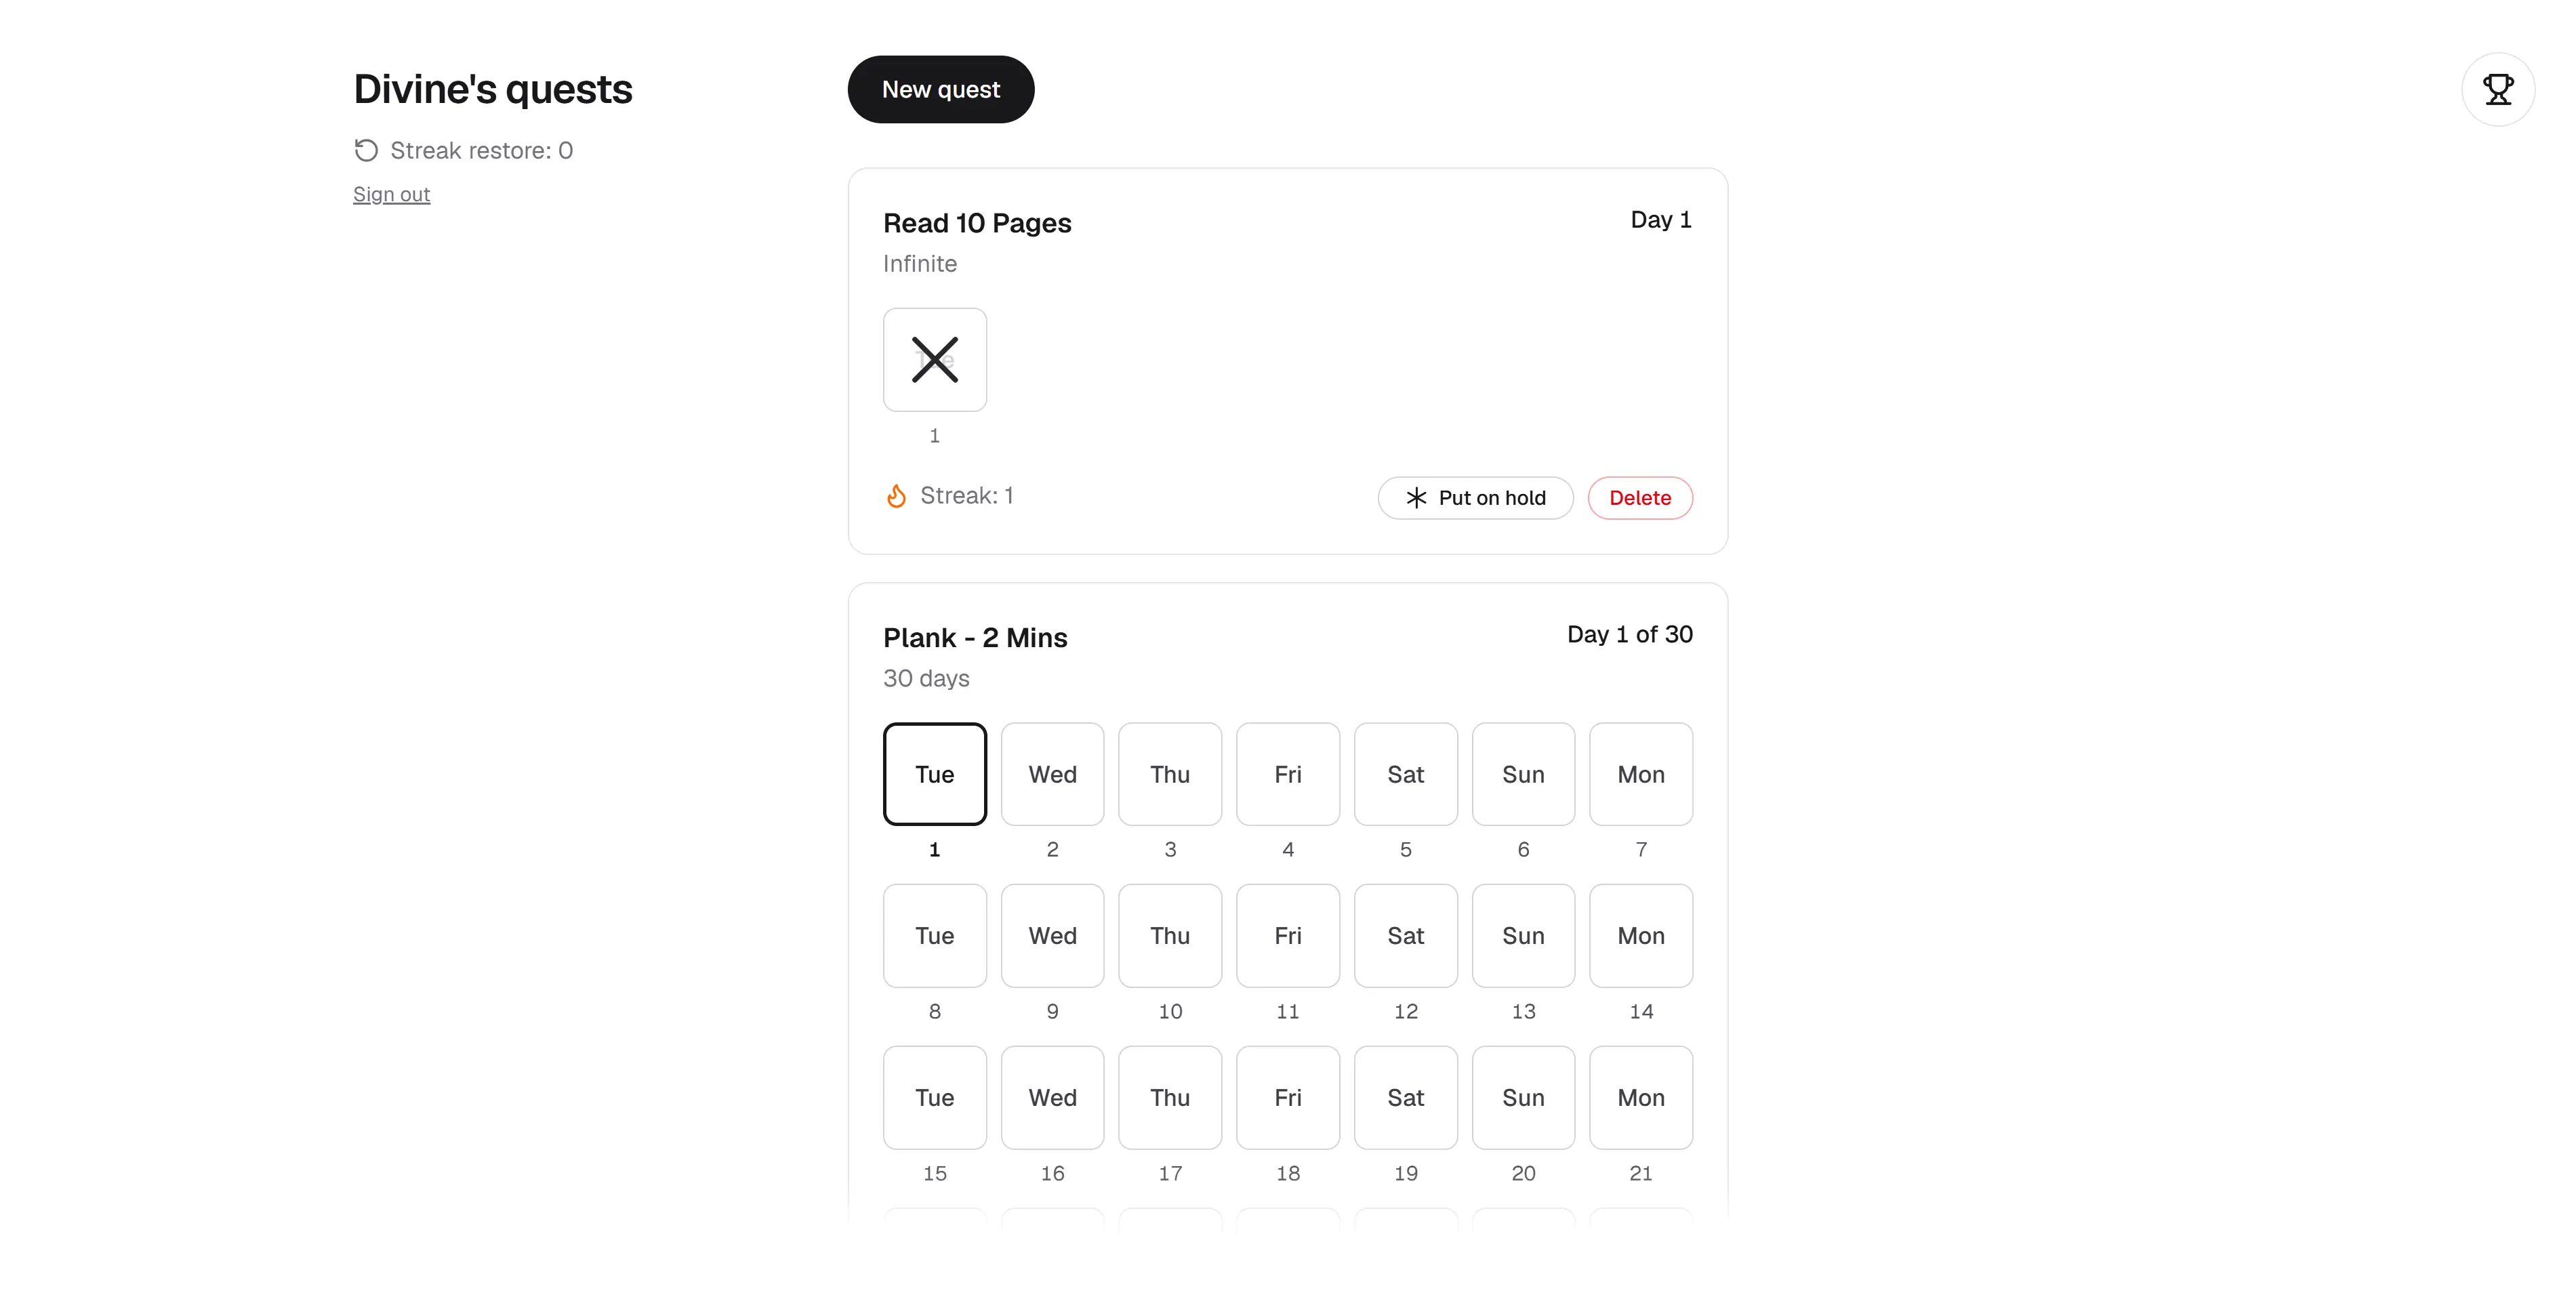
Task: Click the Plank - 2 Mins quest title
Action: coord(975,638)
